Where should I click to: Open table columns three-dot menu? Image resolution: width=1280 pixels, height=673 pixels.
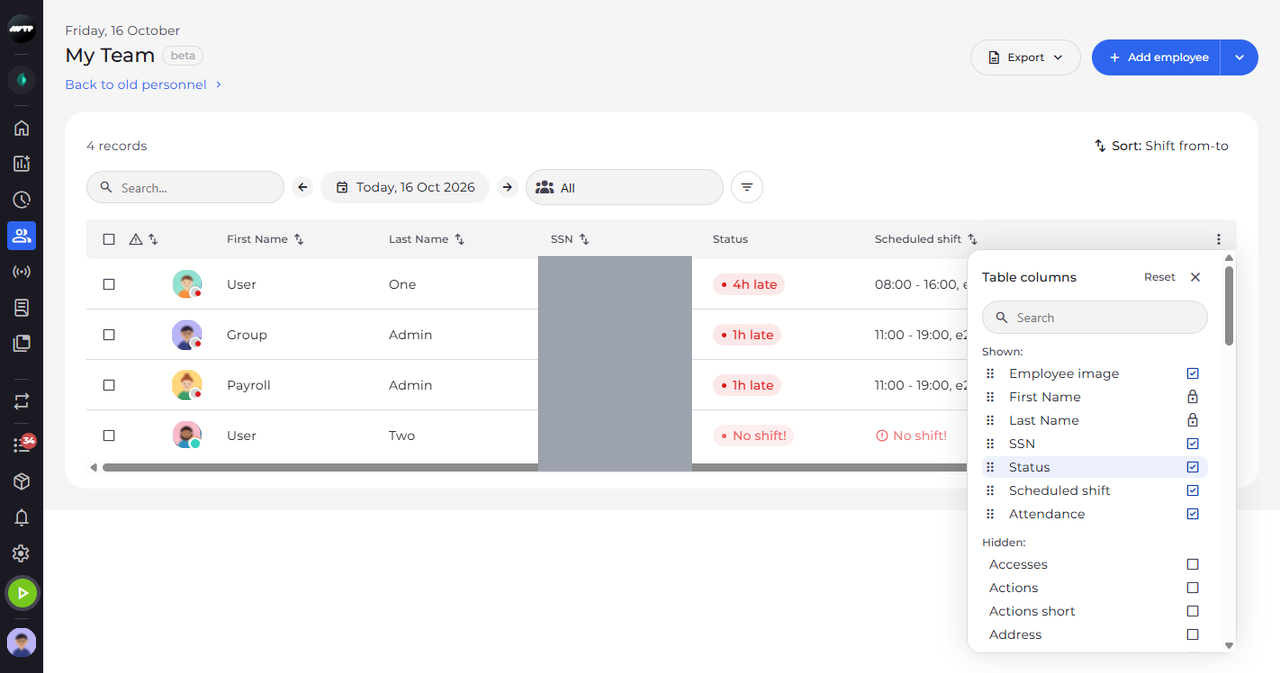click(x=1219, y=239)
